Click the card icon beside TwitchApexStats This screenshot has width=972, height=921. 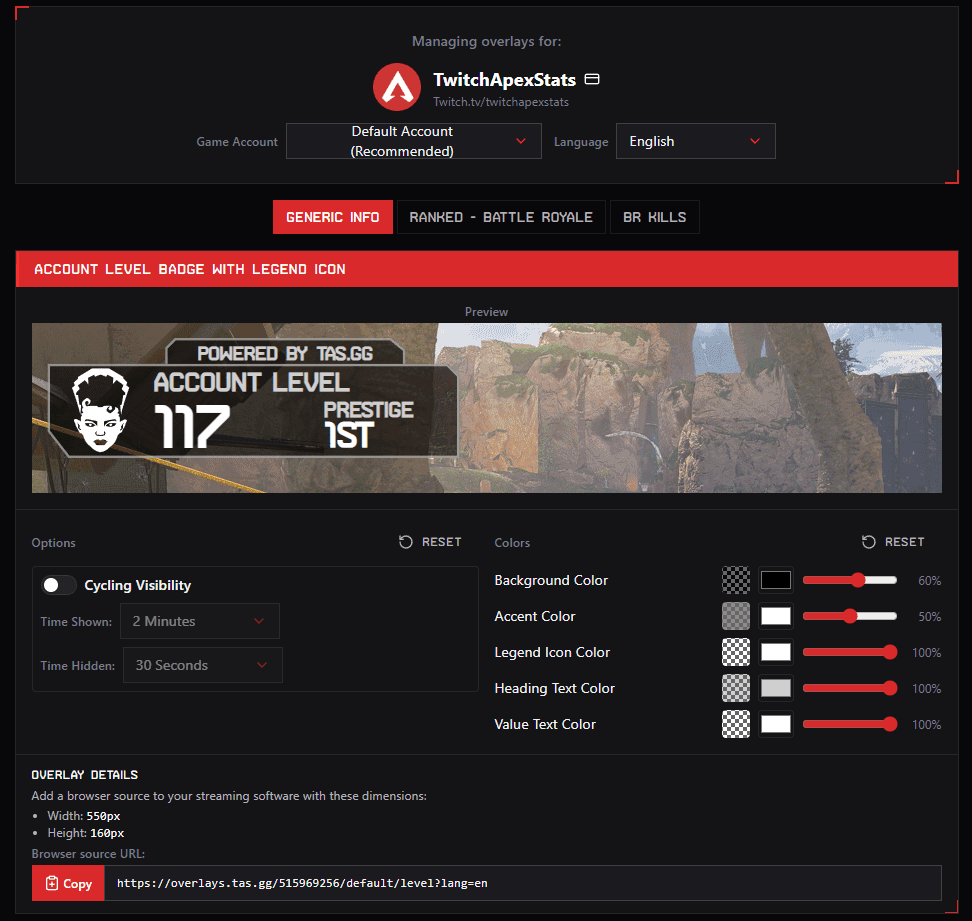pyautogui.click(x=592, y=79)
